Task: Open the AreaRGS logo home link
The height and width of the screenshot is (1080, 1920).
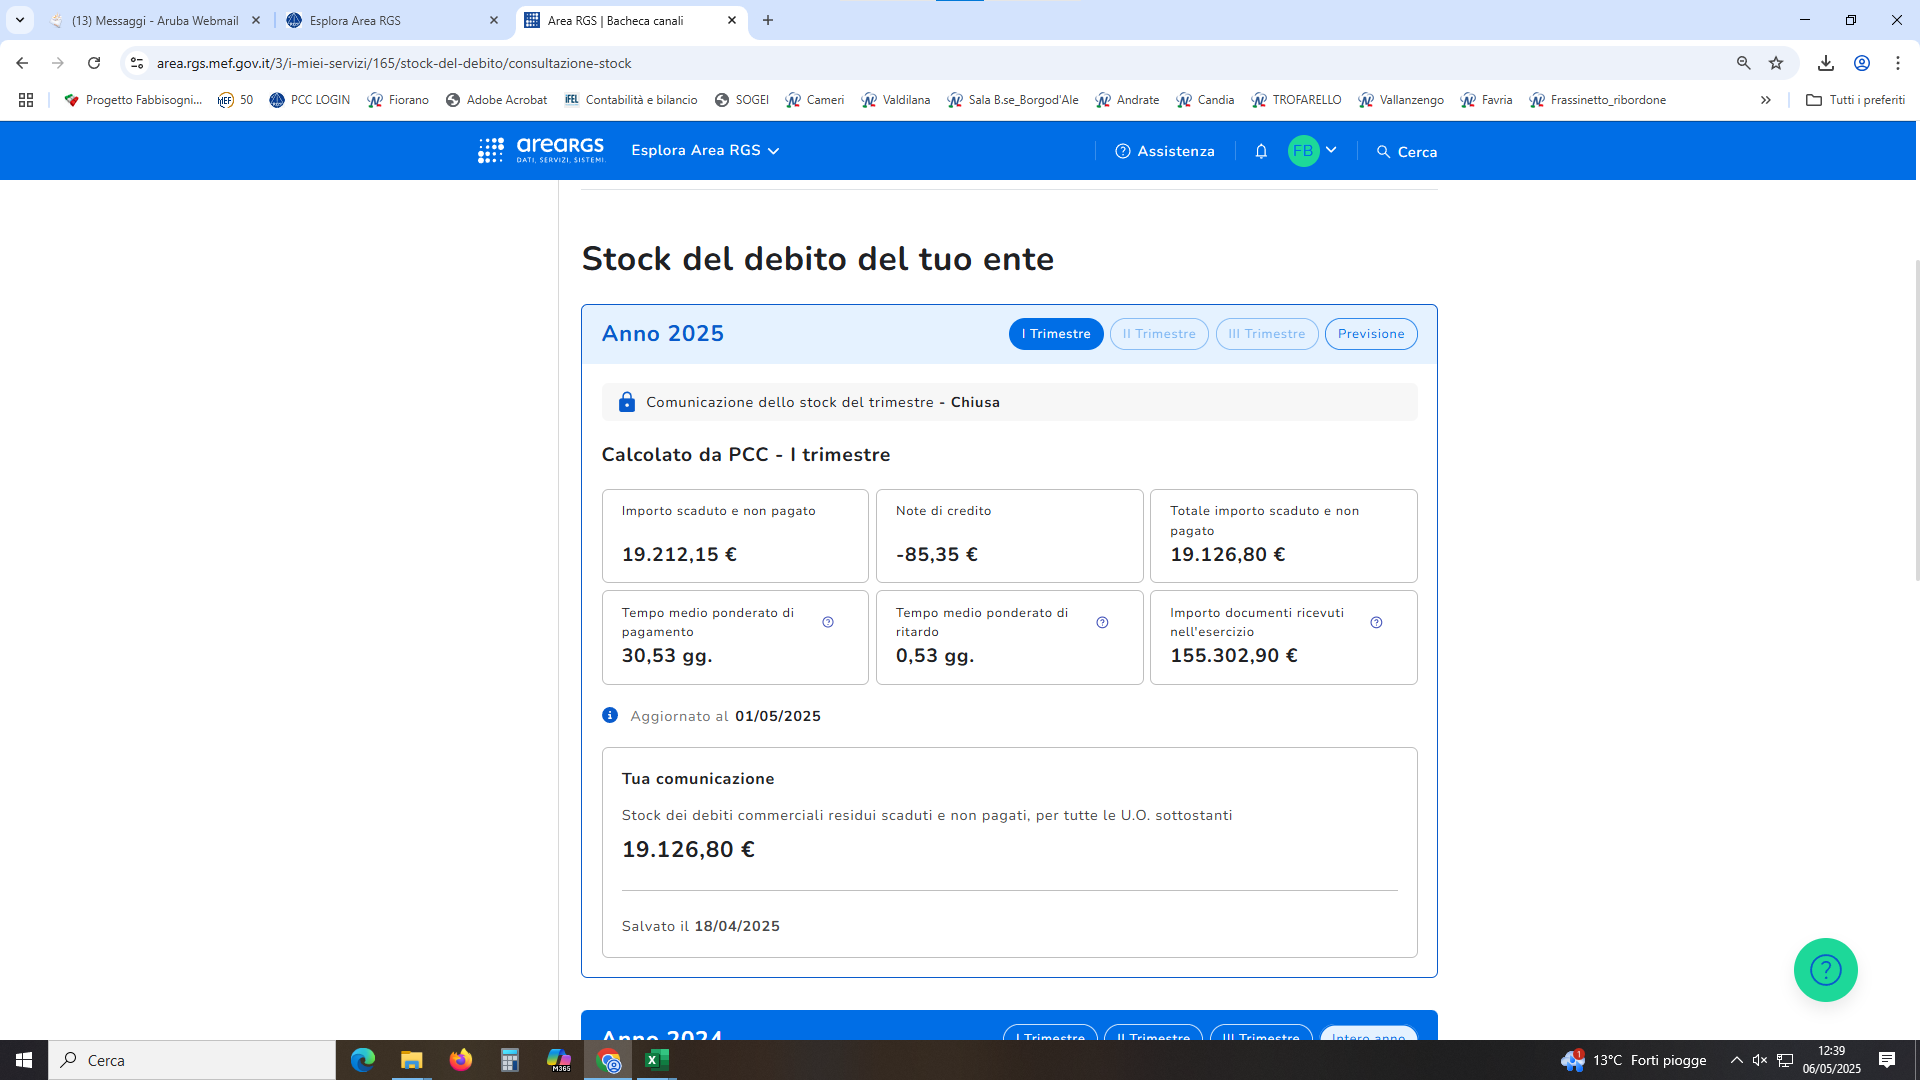Action: click(541, 151)
